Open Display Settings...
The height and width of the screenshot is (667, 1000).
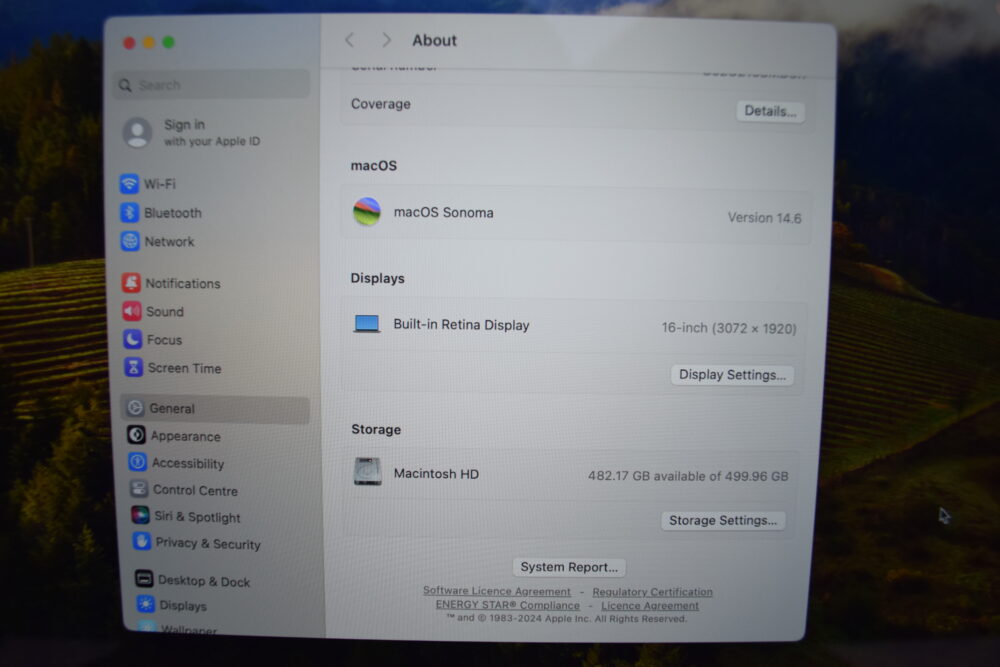click(732, 375)
